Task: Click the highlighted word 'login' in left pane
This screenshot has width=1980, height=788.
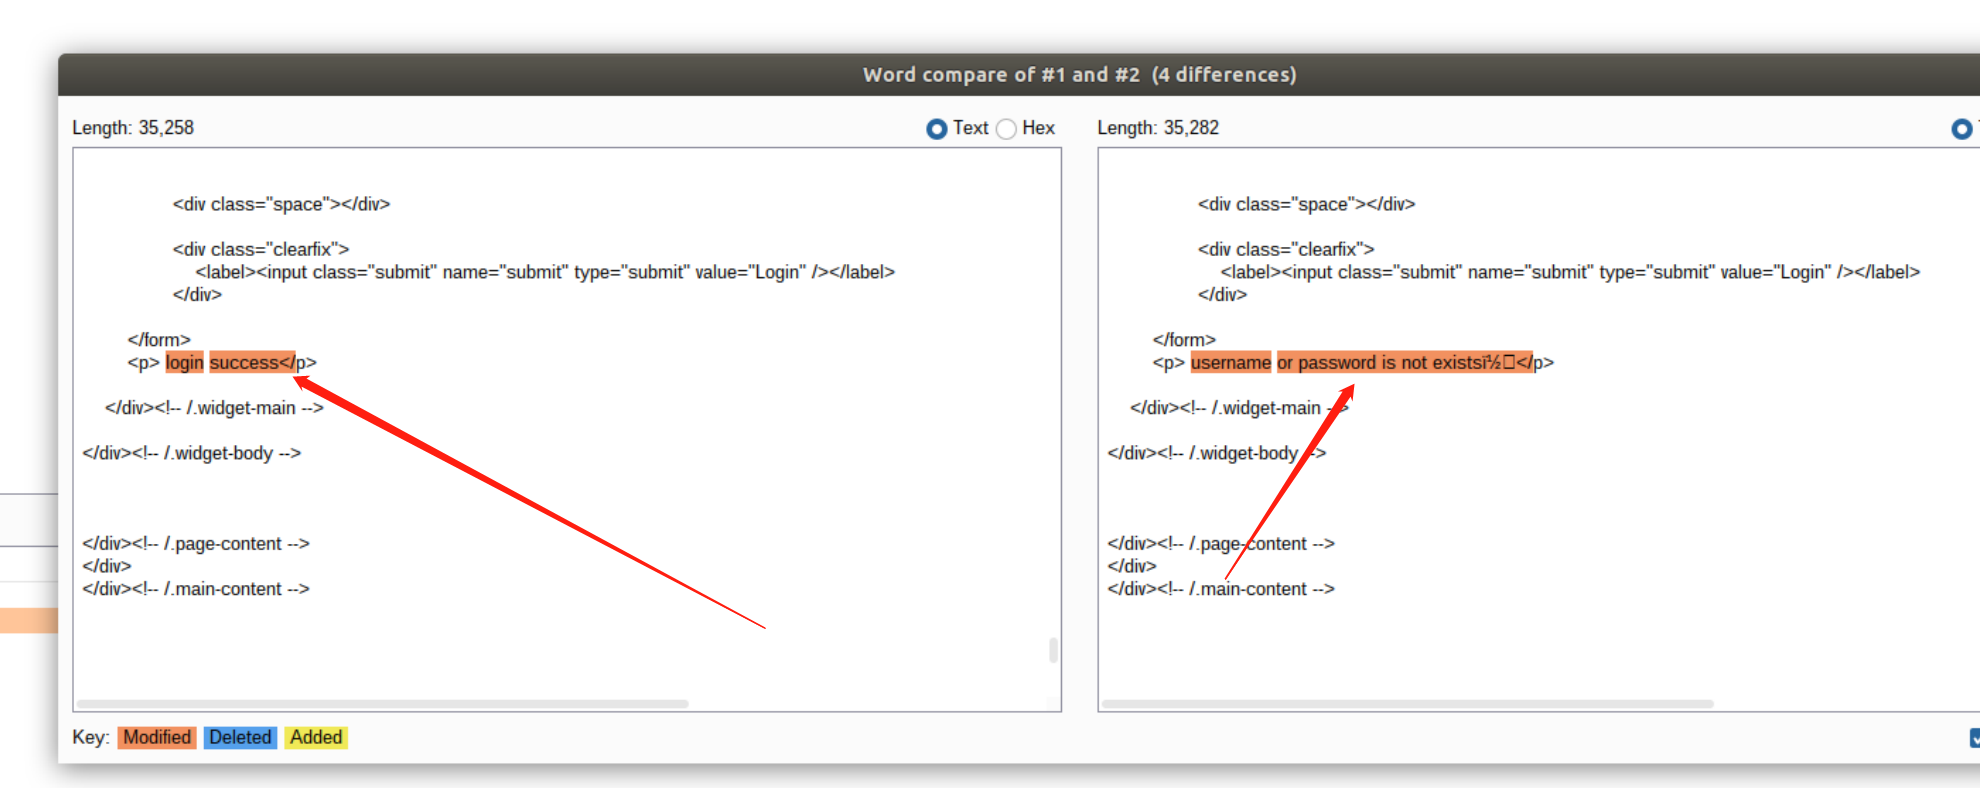Action: pyautogui.click(x=184, y=363)
